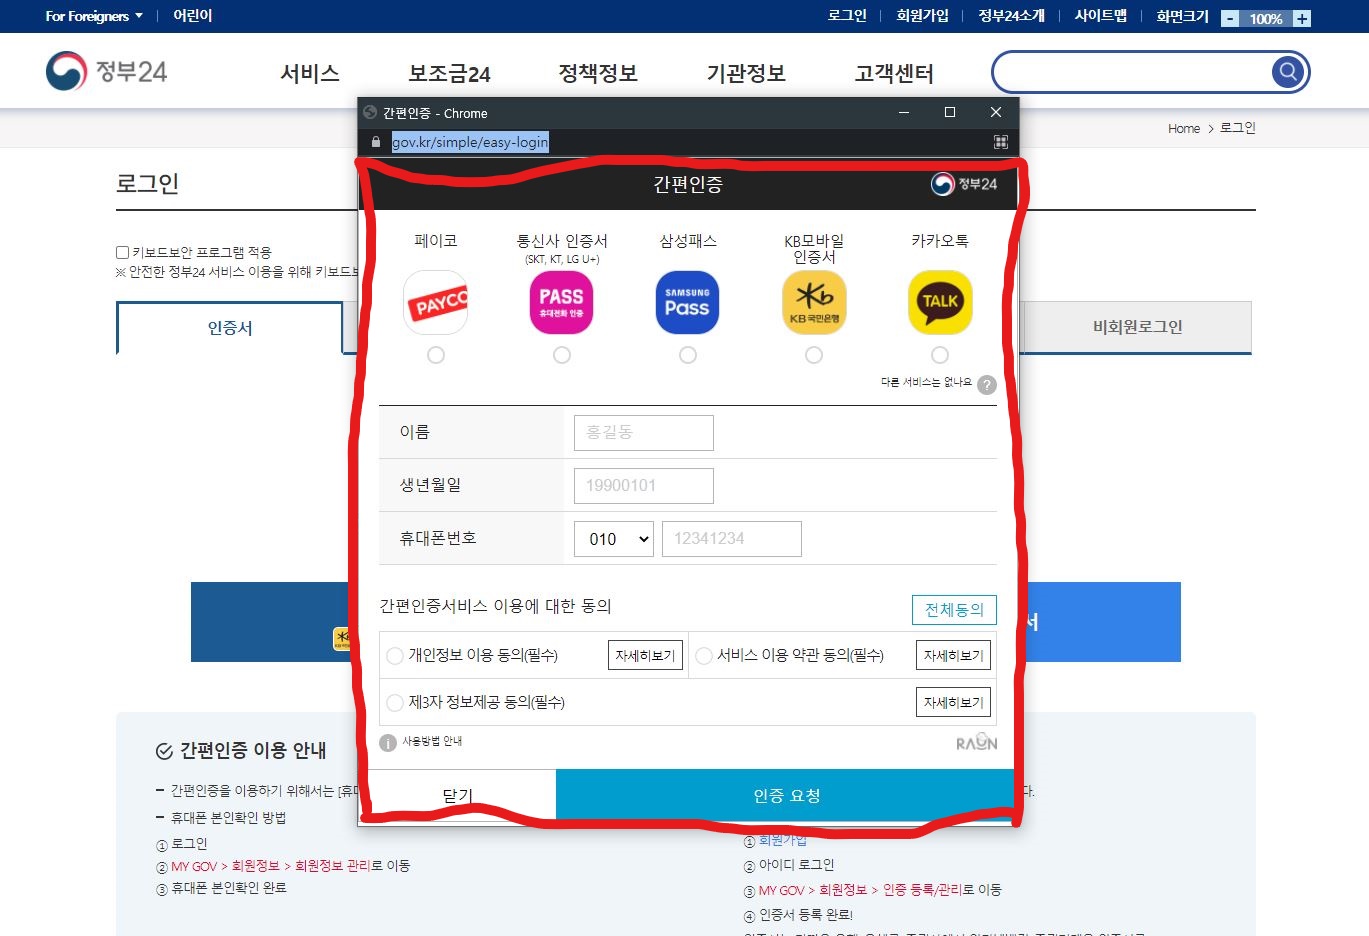Viewport: 1369px width, 936px height.
Task: Switch to the 비회원로그인 tab
Action: (1138, 327)
